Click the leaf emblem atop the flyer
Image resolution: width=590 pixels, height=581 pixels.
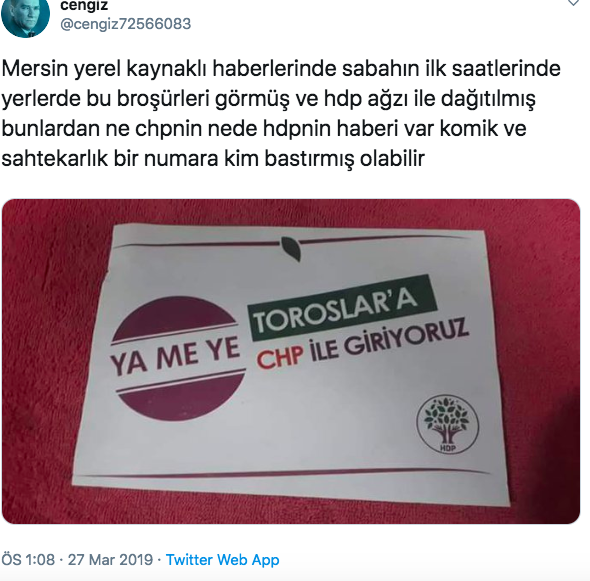291,247
